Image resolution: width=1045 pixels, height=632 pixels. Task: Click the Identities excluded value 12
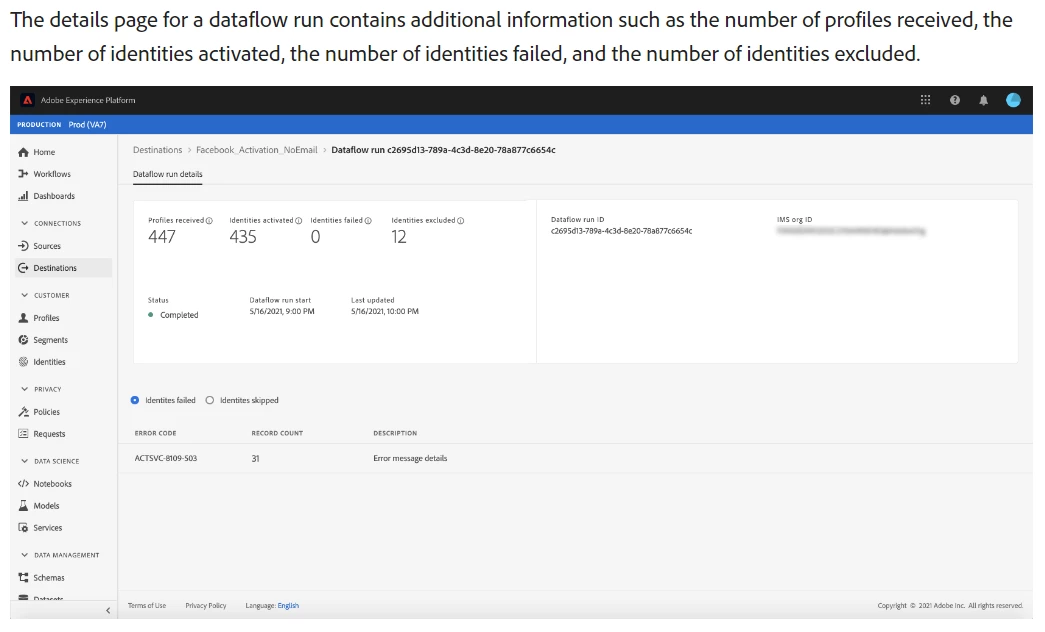(x=399, y=237)
